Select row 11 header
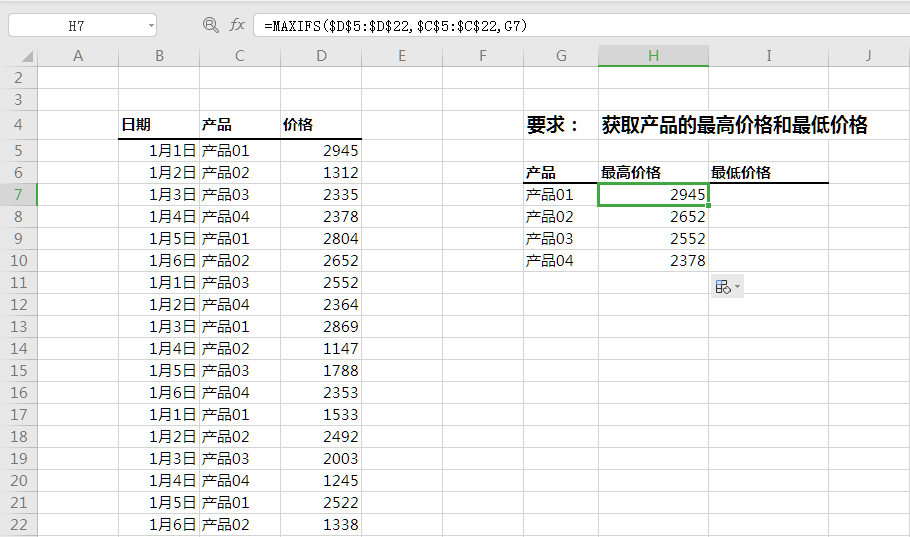The height and width of the screenshot is (537, 910). [19, 283]
